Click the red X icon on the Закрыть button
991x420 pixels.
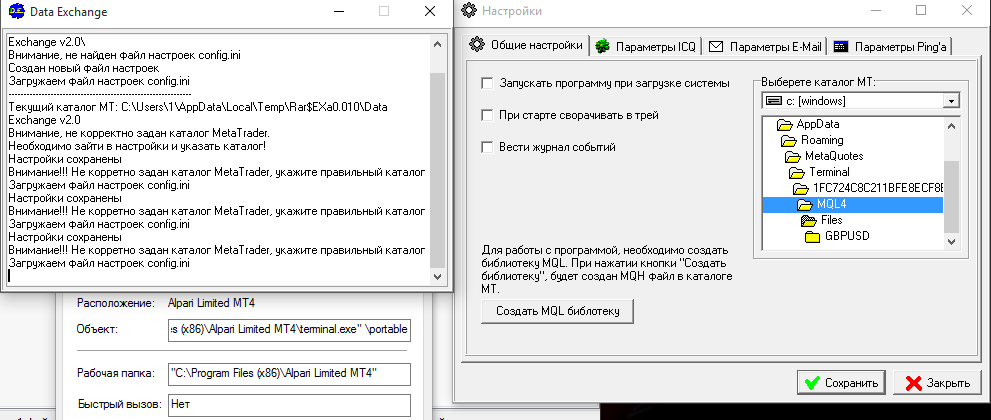[x=913, y=383]
